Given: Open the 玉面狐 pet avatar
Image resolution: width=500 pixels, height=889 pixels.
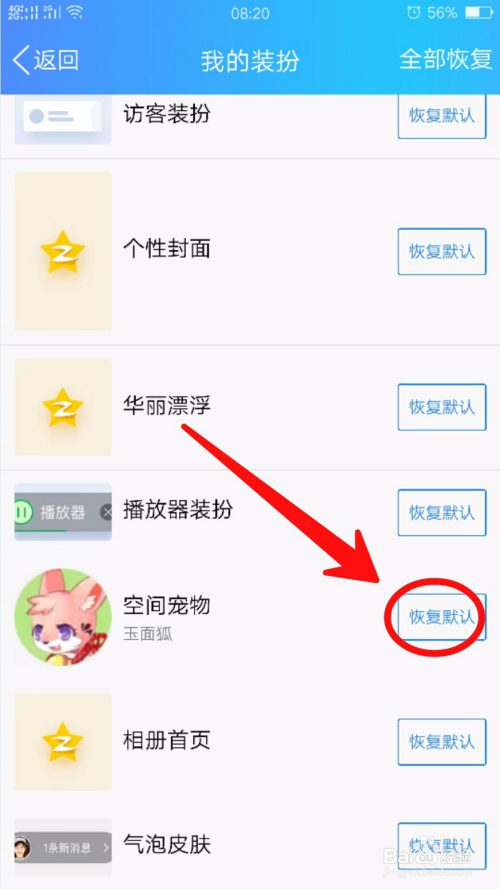Looking at the screenshot, I should click(x=63, y=617).
